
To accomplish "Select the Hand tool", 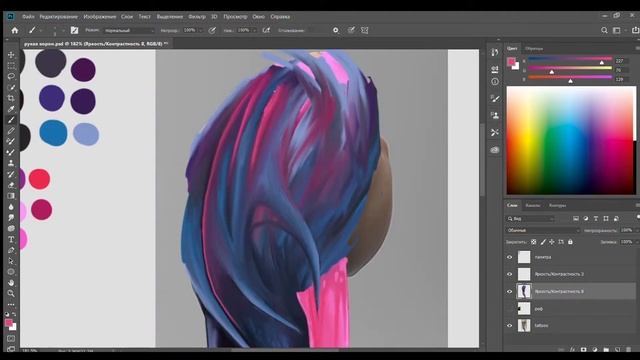I will [11, 282].
